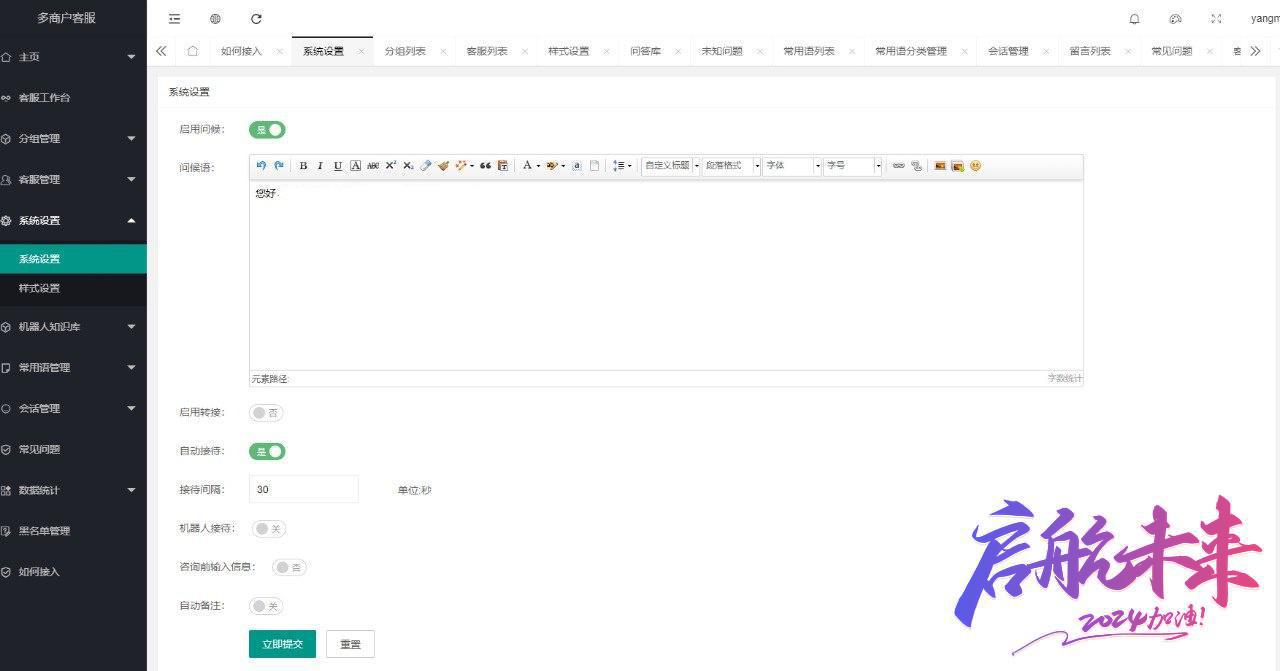This screenshot has height=671, width=1280.
Task: Enable the 机器人接待 switch
Action: coord(268,528)
